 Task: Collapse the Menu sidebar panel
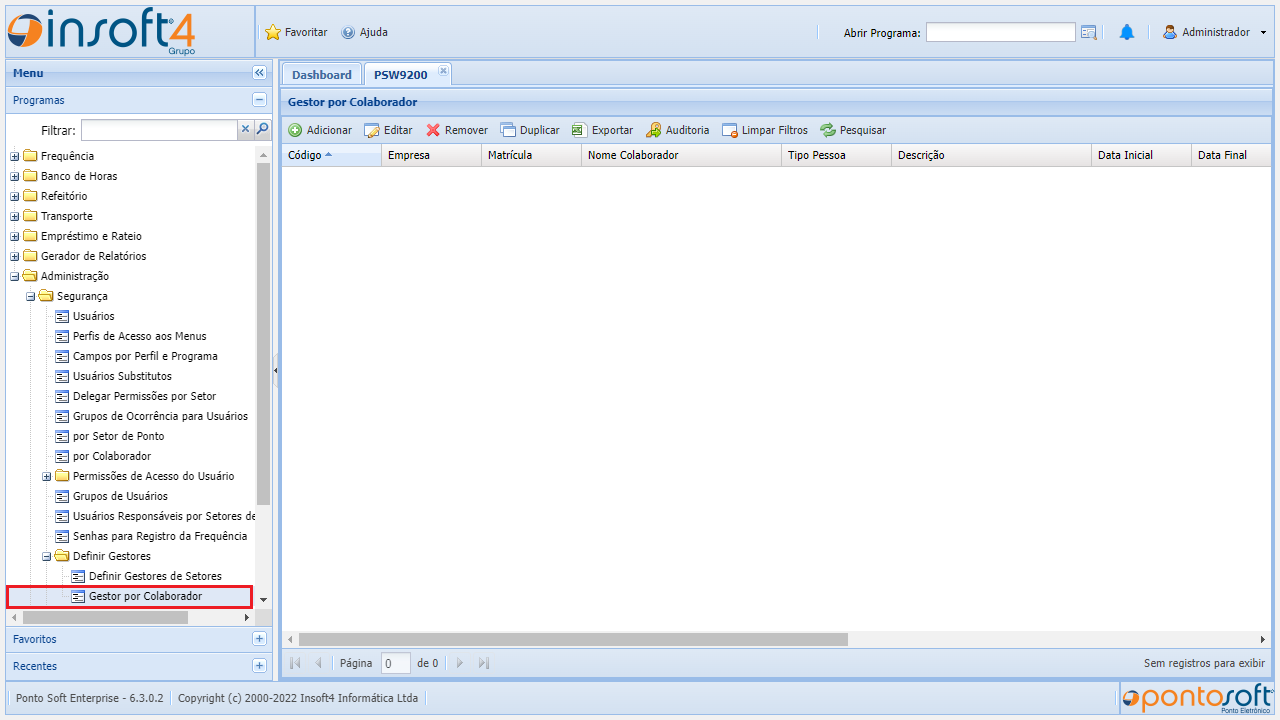(259, 73)
